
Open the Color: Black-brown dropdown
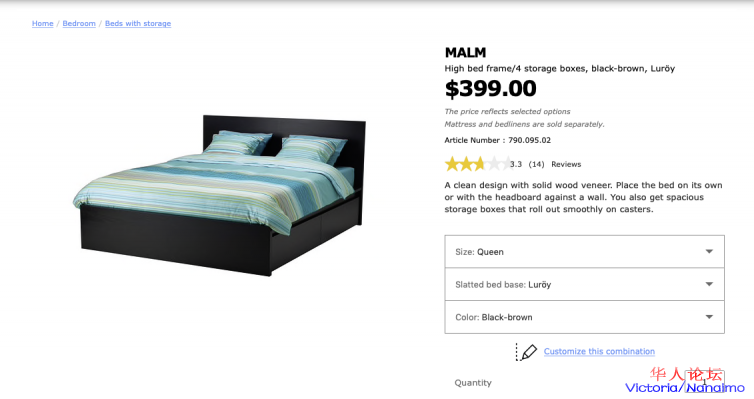[584, 317]
